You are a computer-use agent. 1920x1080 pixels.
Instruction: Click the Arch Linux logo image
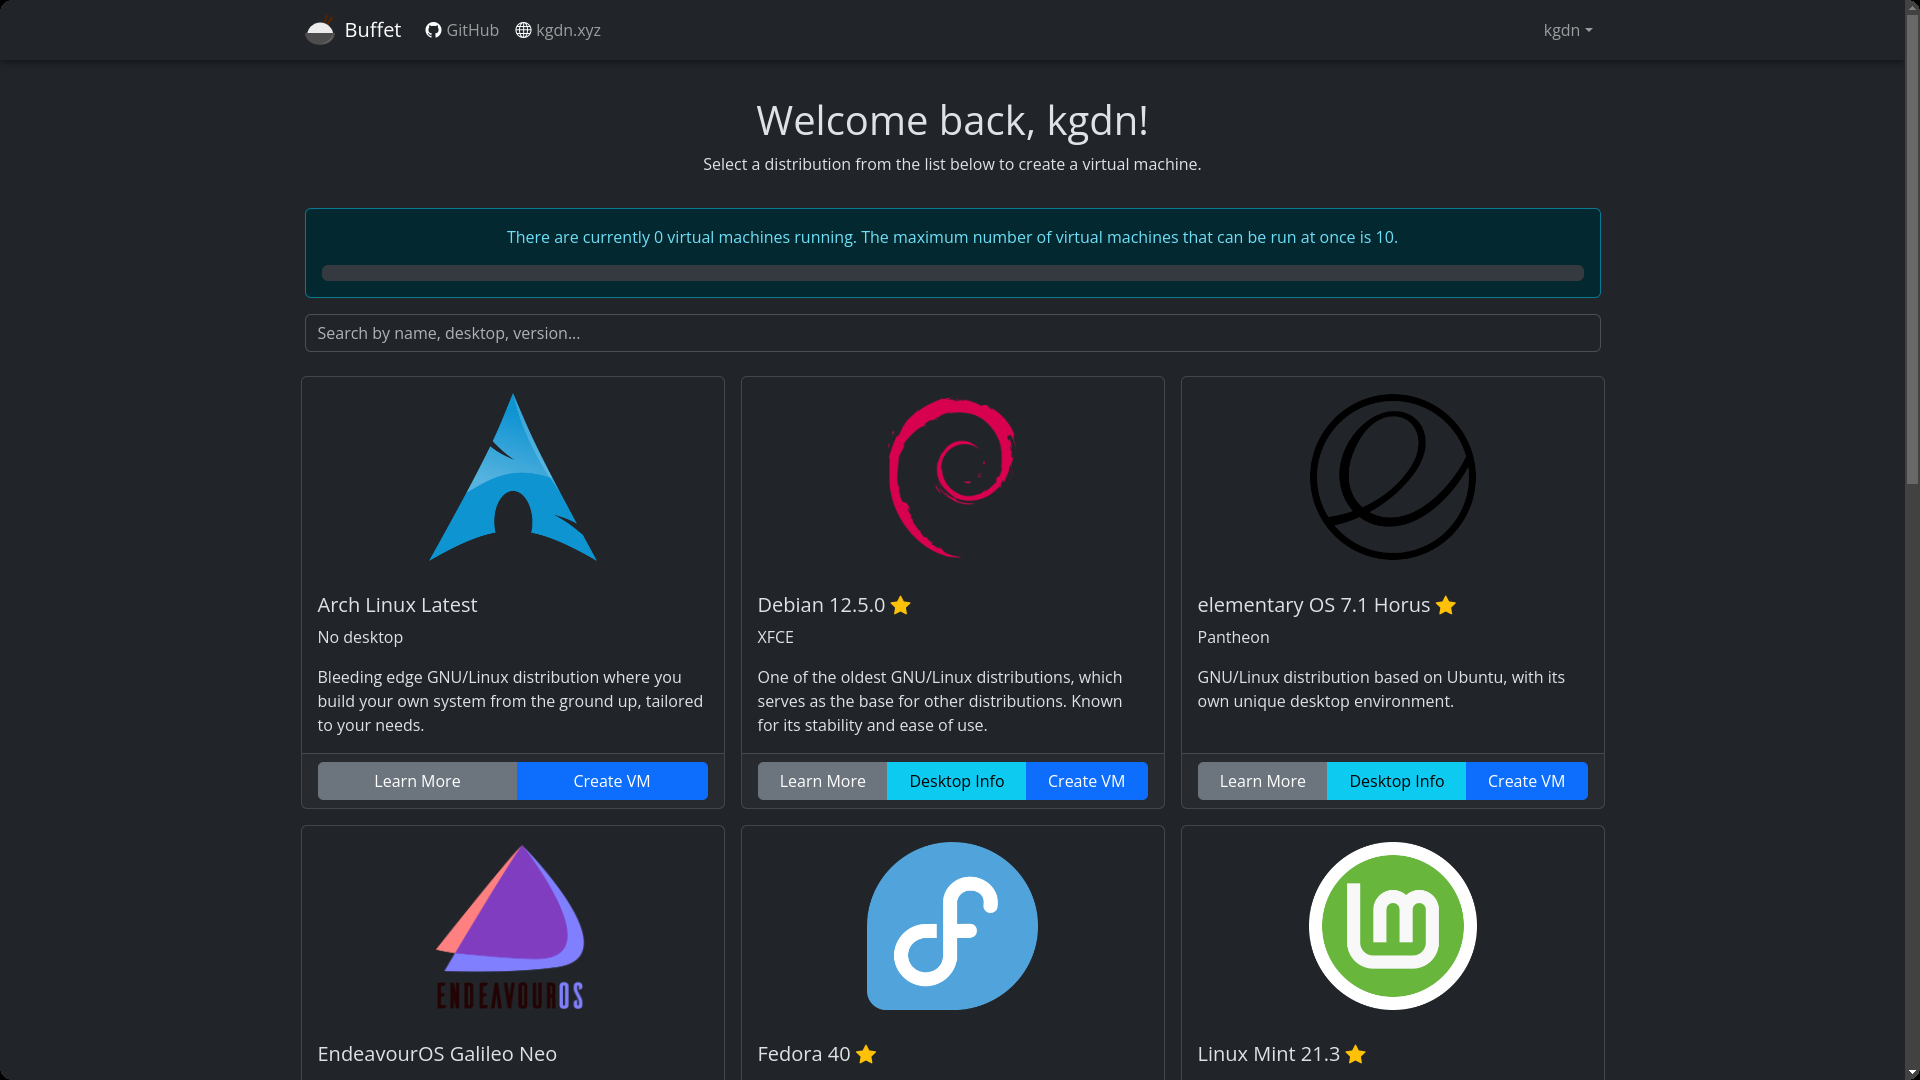click(512, 477)
